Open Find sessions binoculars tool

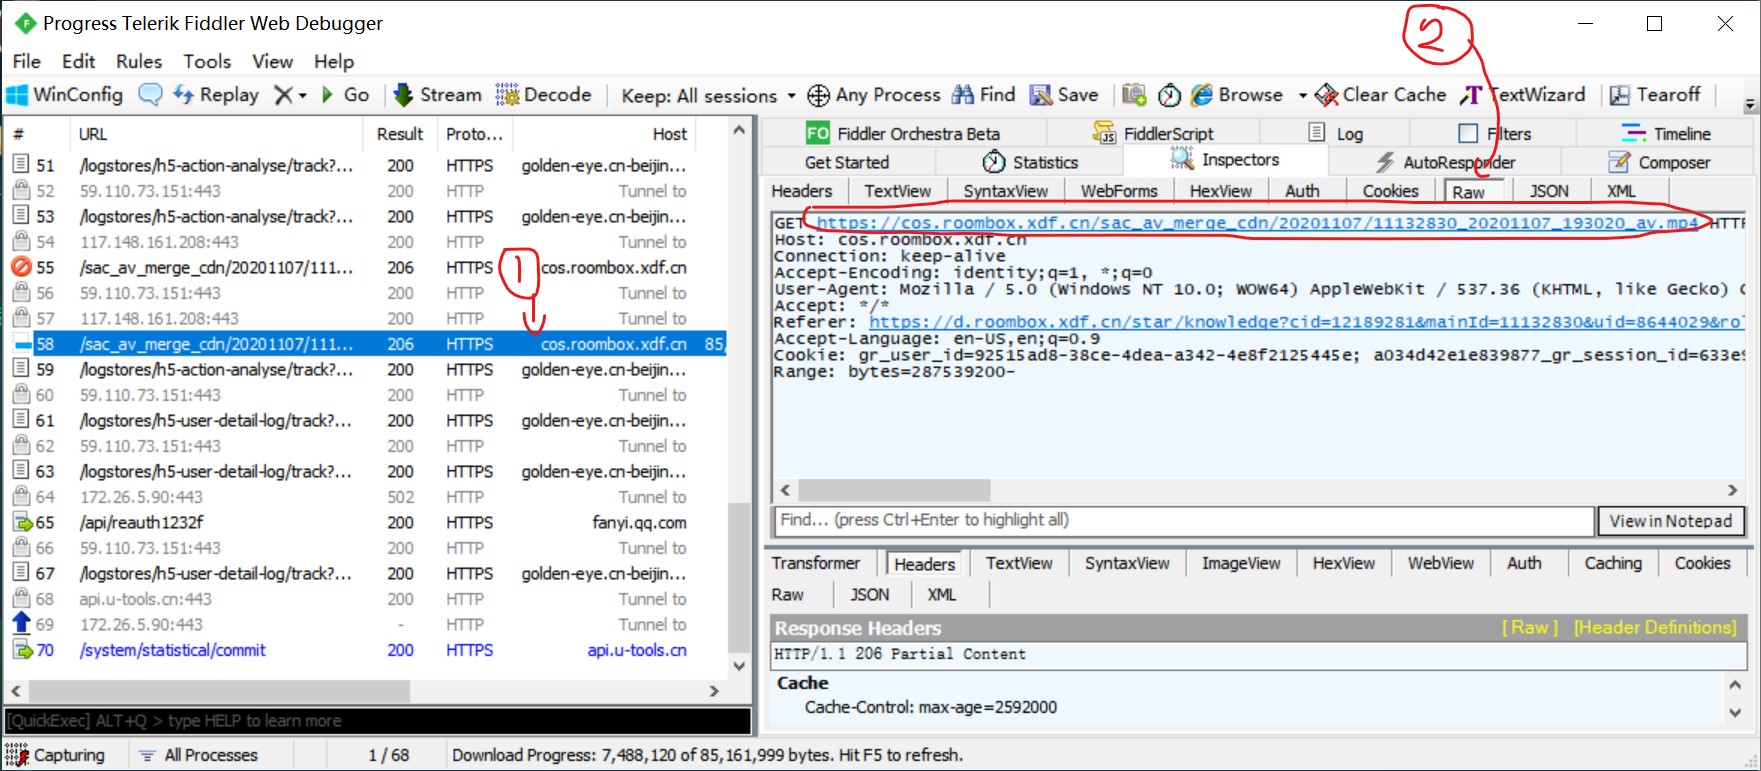(983, 95)
